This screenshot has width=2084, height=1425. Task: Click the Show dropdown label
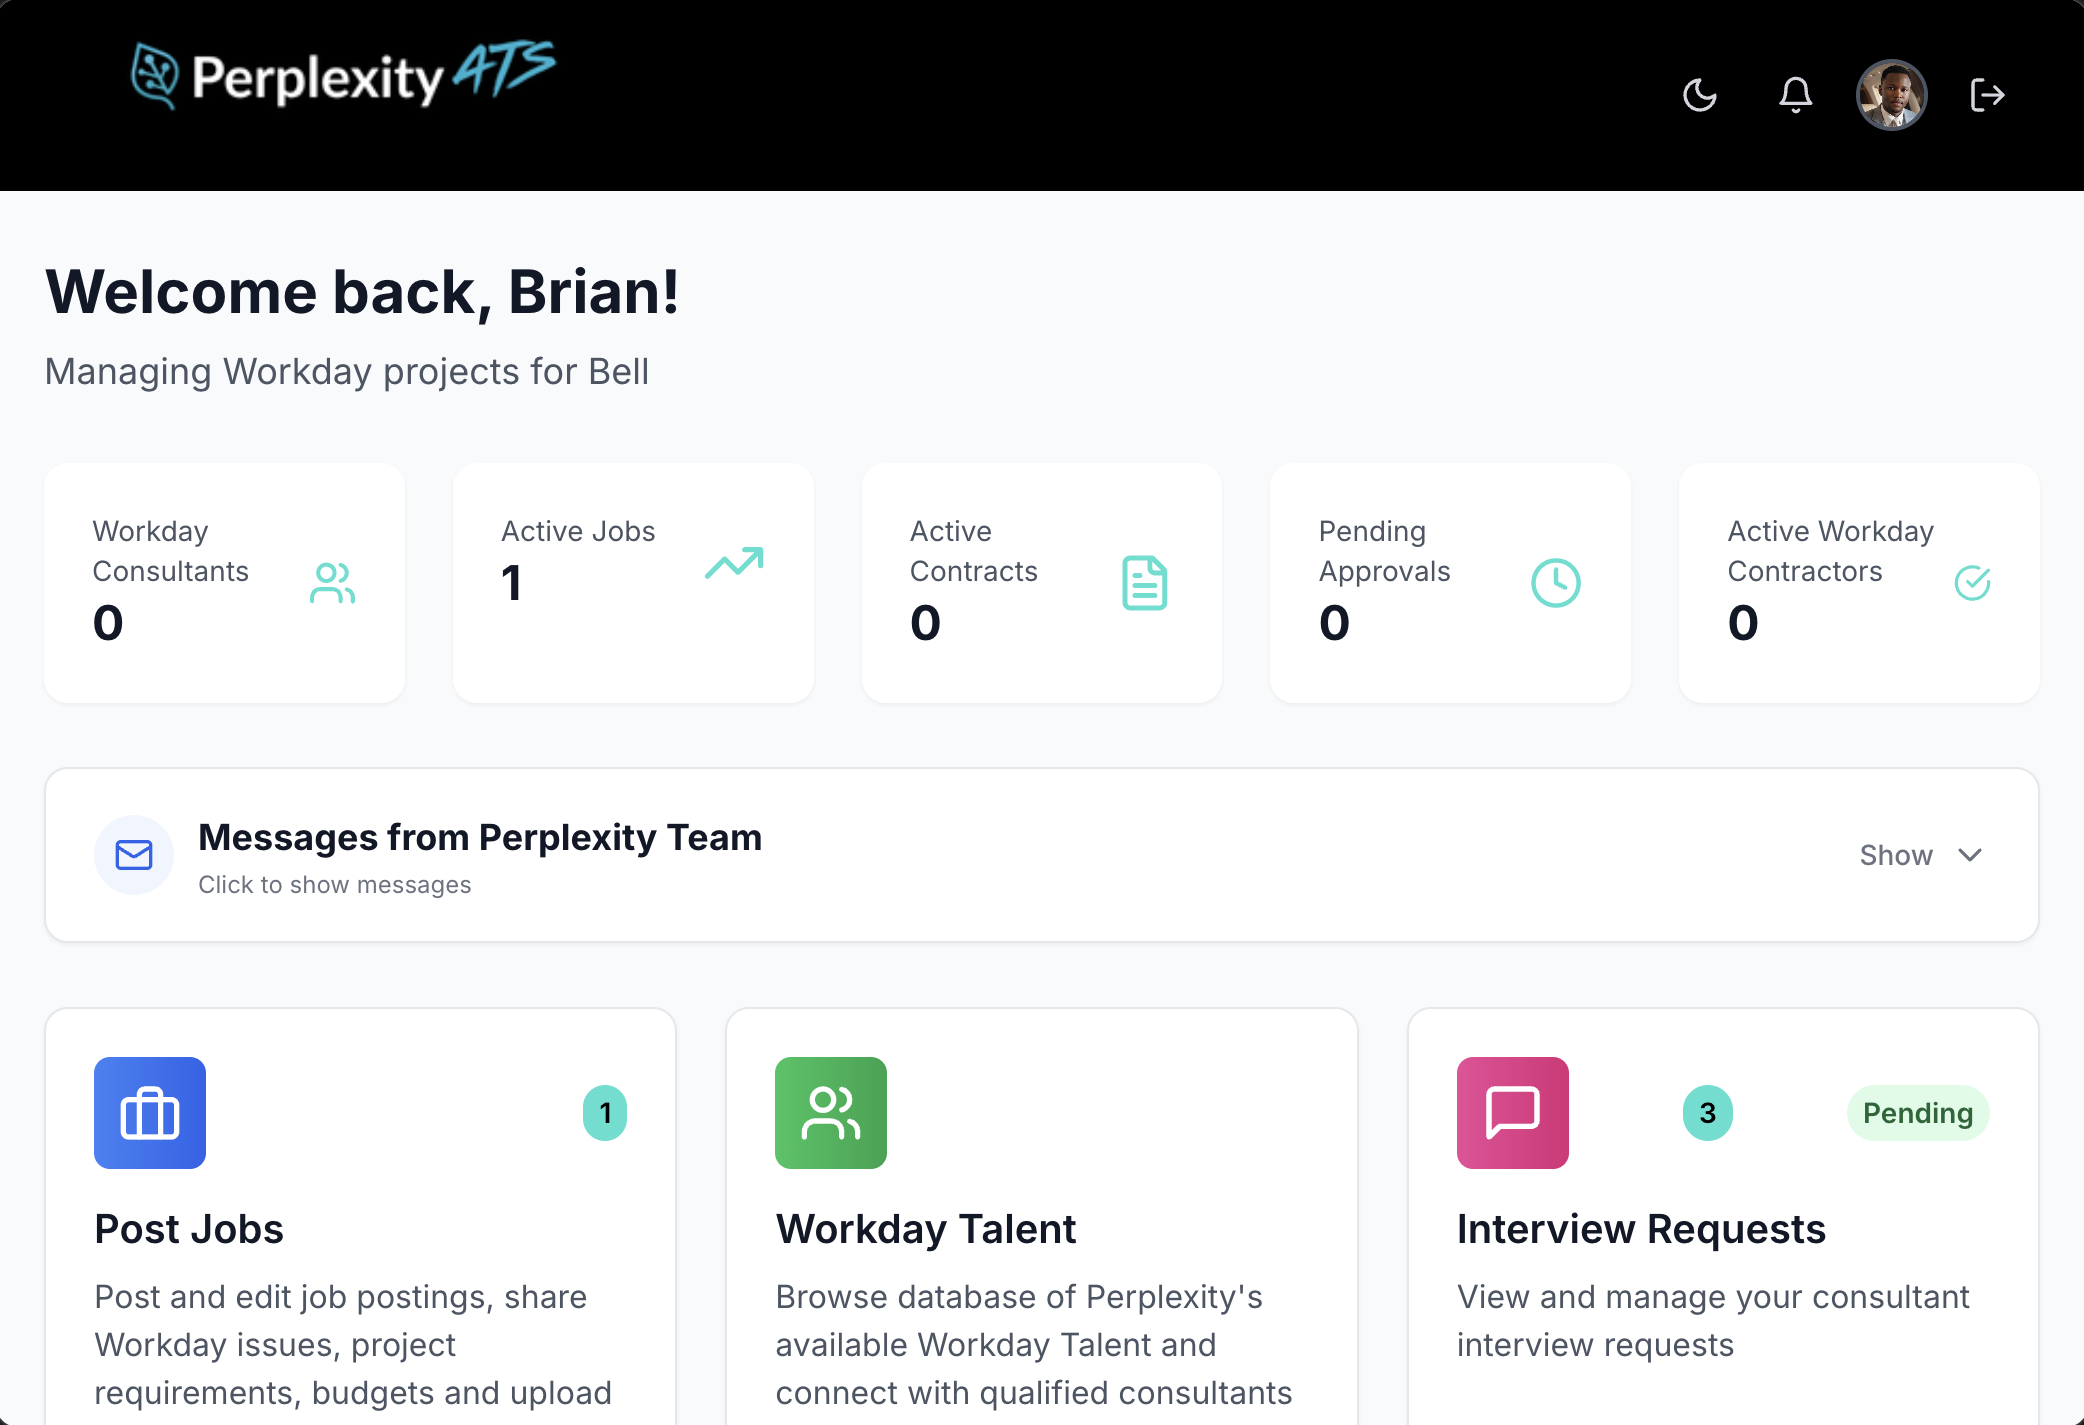pyautogui.click(x=1896, y=855)
